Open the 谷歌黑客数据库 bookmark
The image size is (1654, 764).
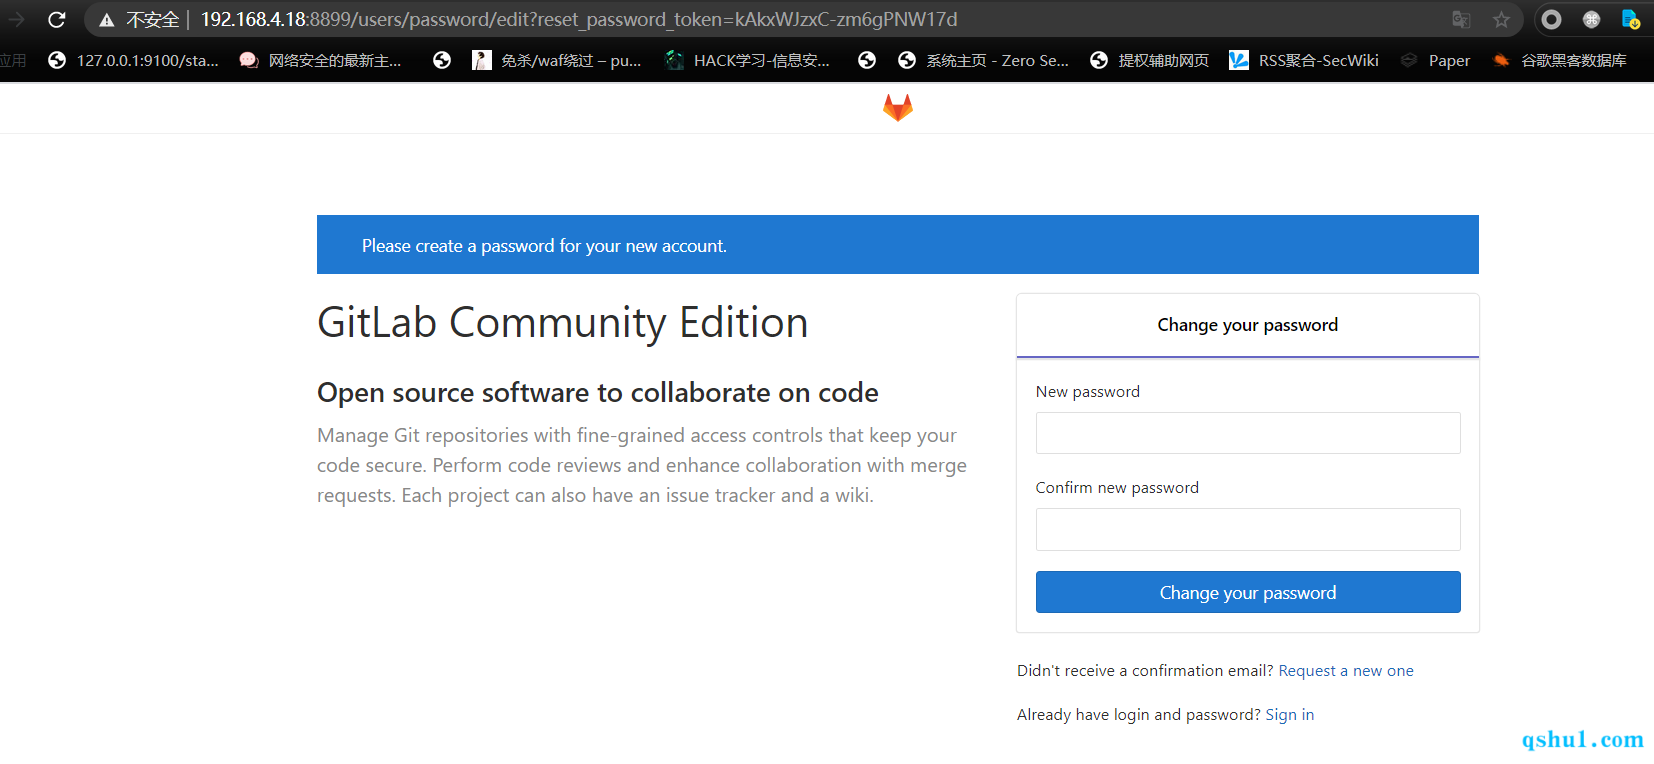(1559, 60)
